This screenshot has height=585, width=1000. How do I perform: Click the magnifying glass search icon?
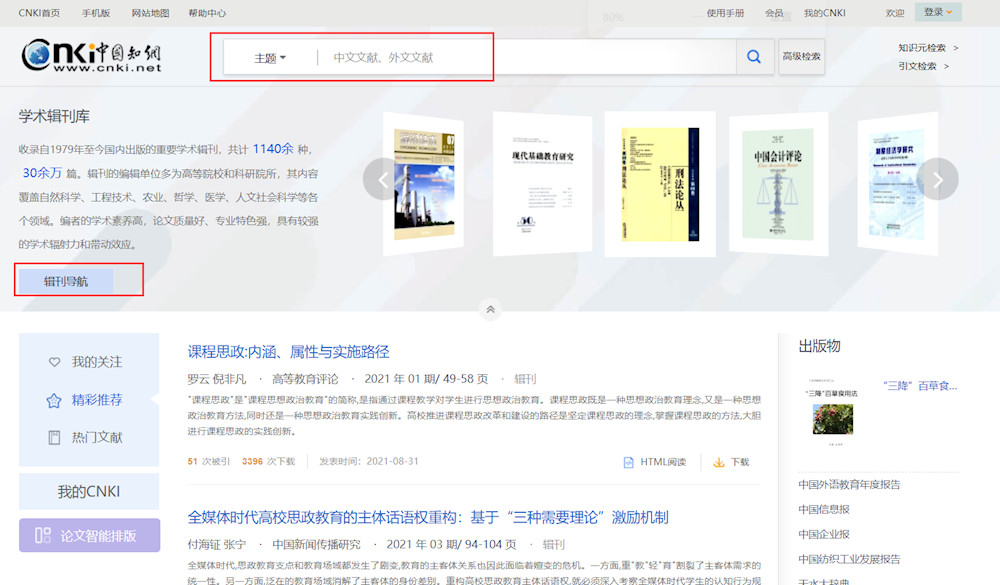[x=754, y=57]
